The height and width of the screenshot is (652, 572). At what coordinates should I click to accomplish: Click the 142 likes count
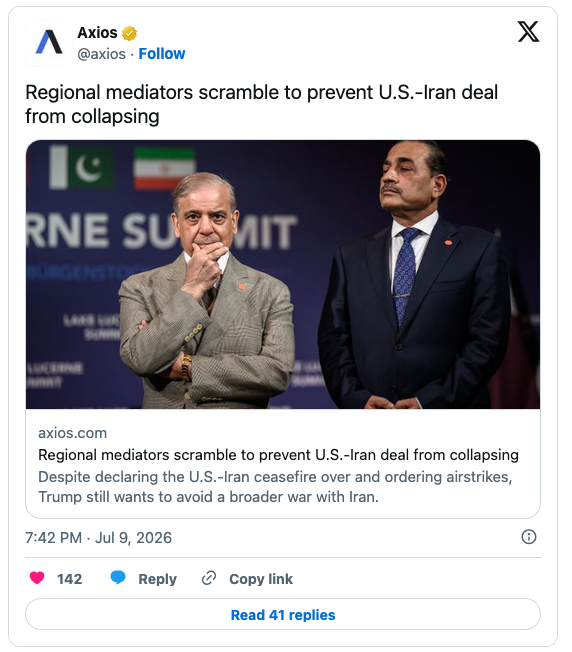69,579
